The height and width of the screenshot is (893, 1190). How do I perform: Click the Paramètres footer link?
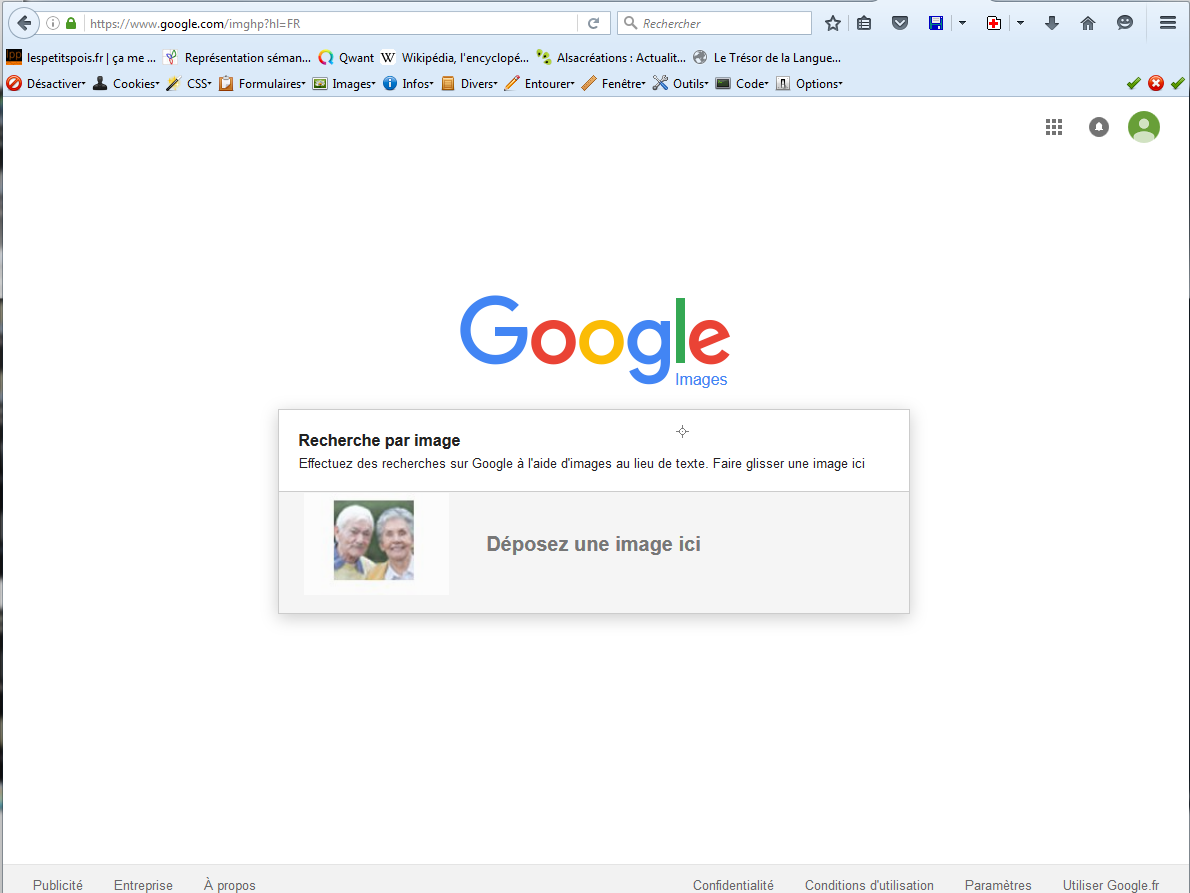[998, 885]
